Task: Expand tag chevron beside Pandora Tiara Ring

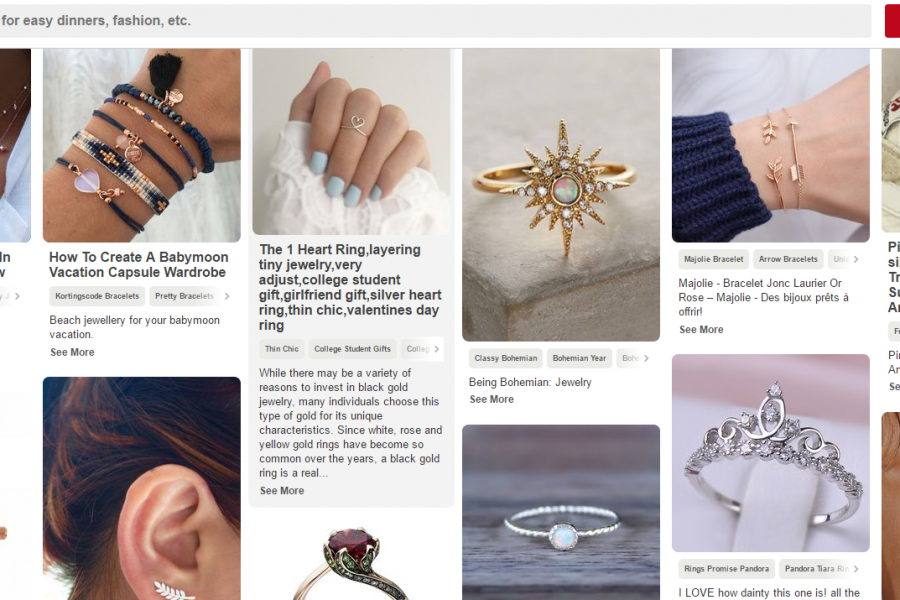Action: 856,569
